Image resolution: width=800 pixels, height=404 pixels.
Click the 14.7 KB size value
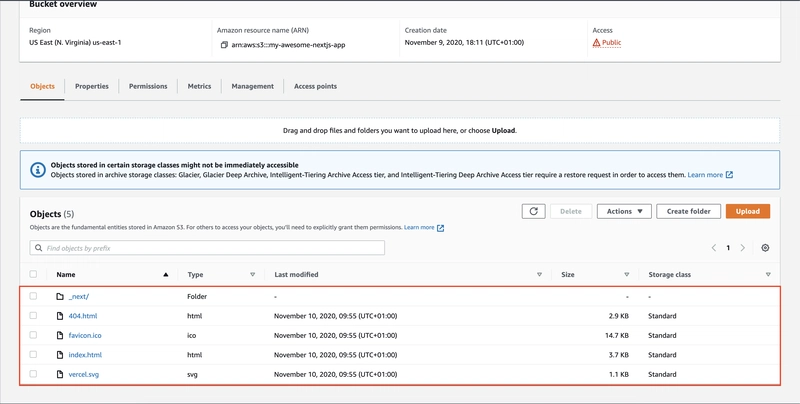coord(616,335)
